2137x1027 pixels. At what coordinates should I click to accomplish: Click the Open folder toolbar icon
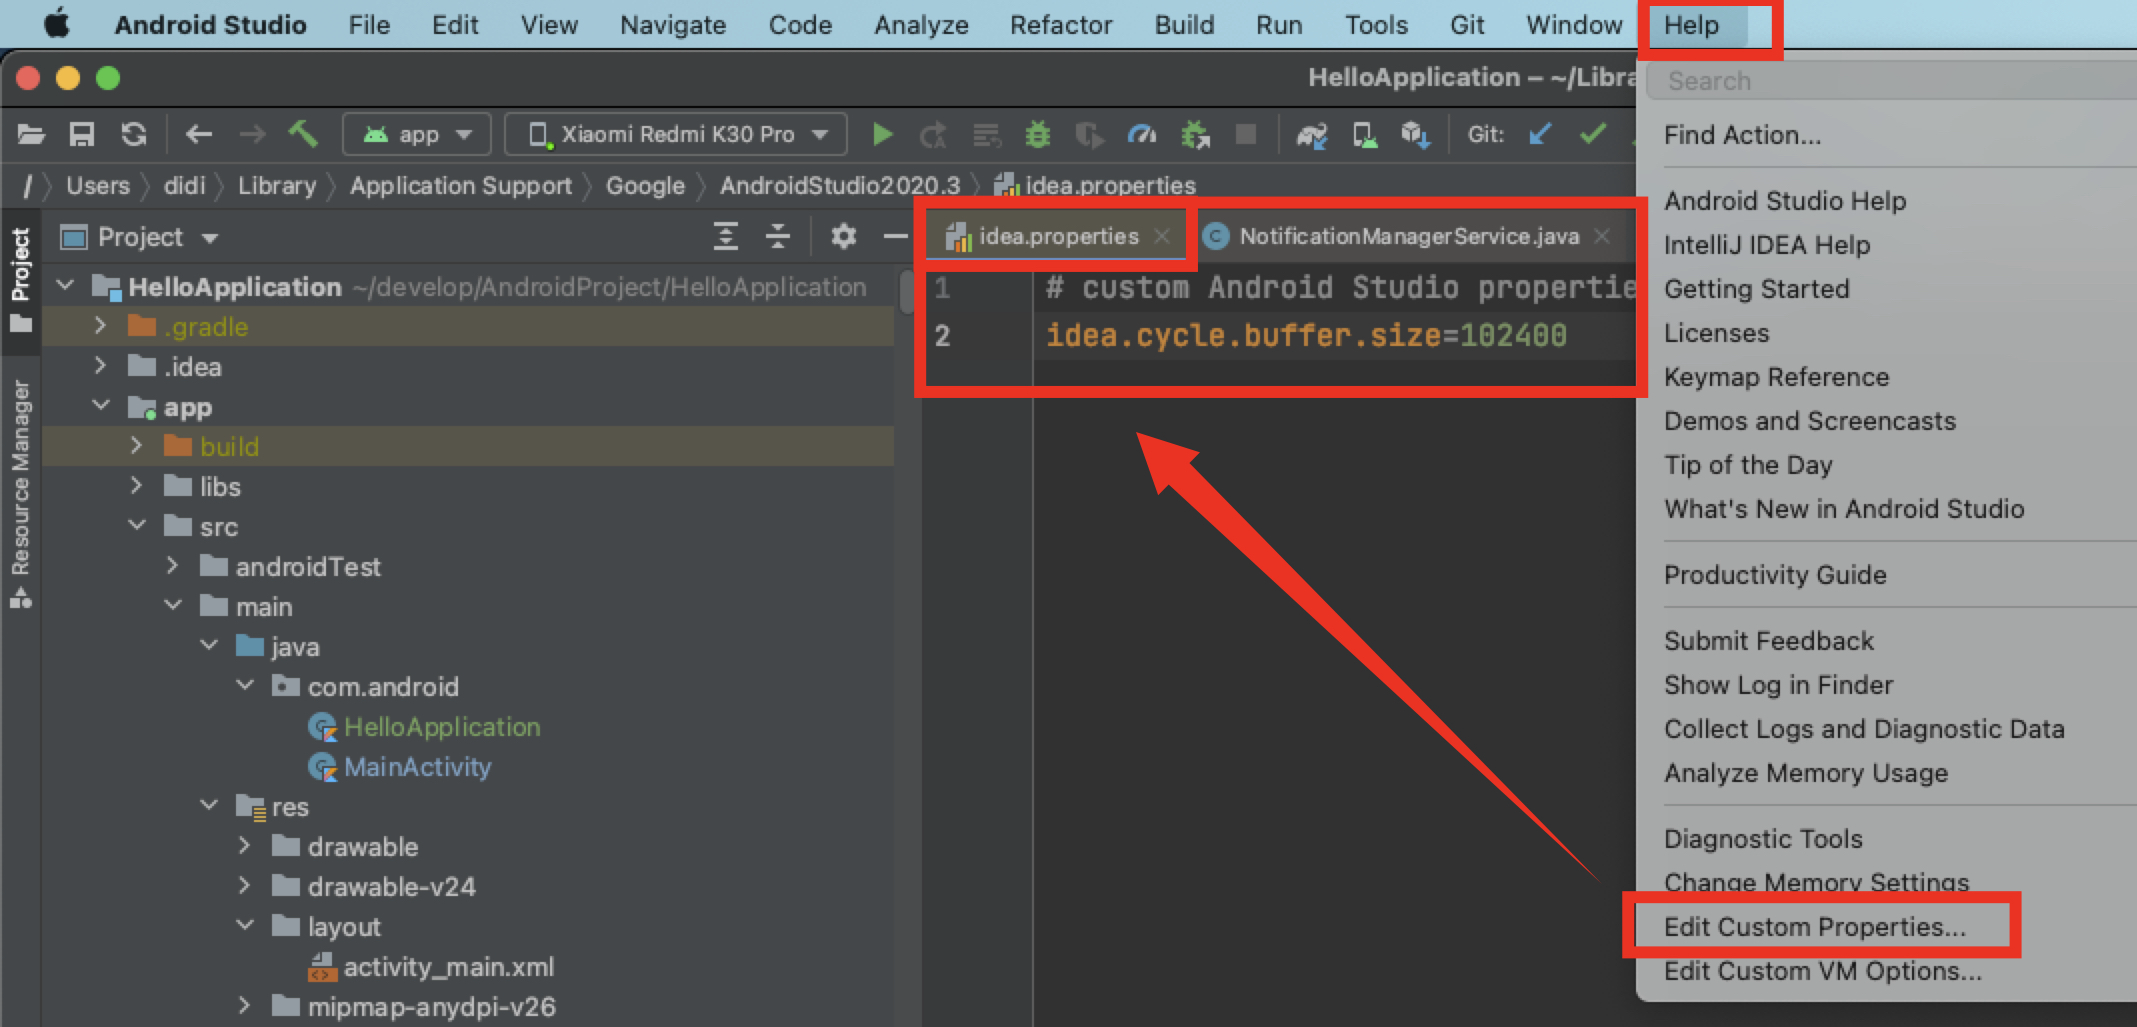[31, 134]
